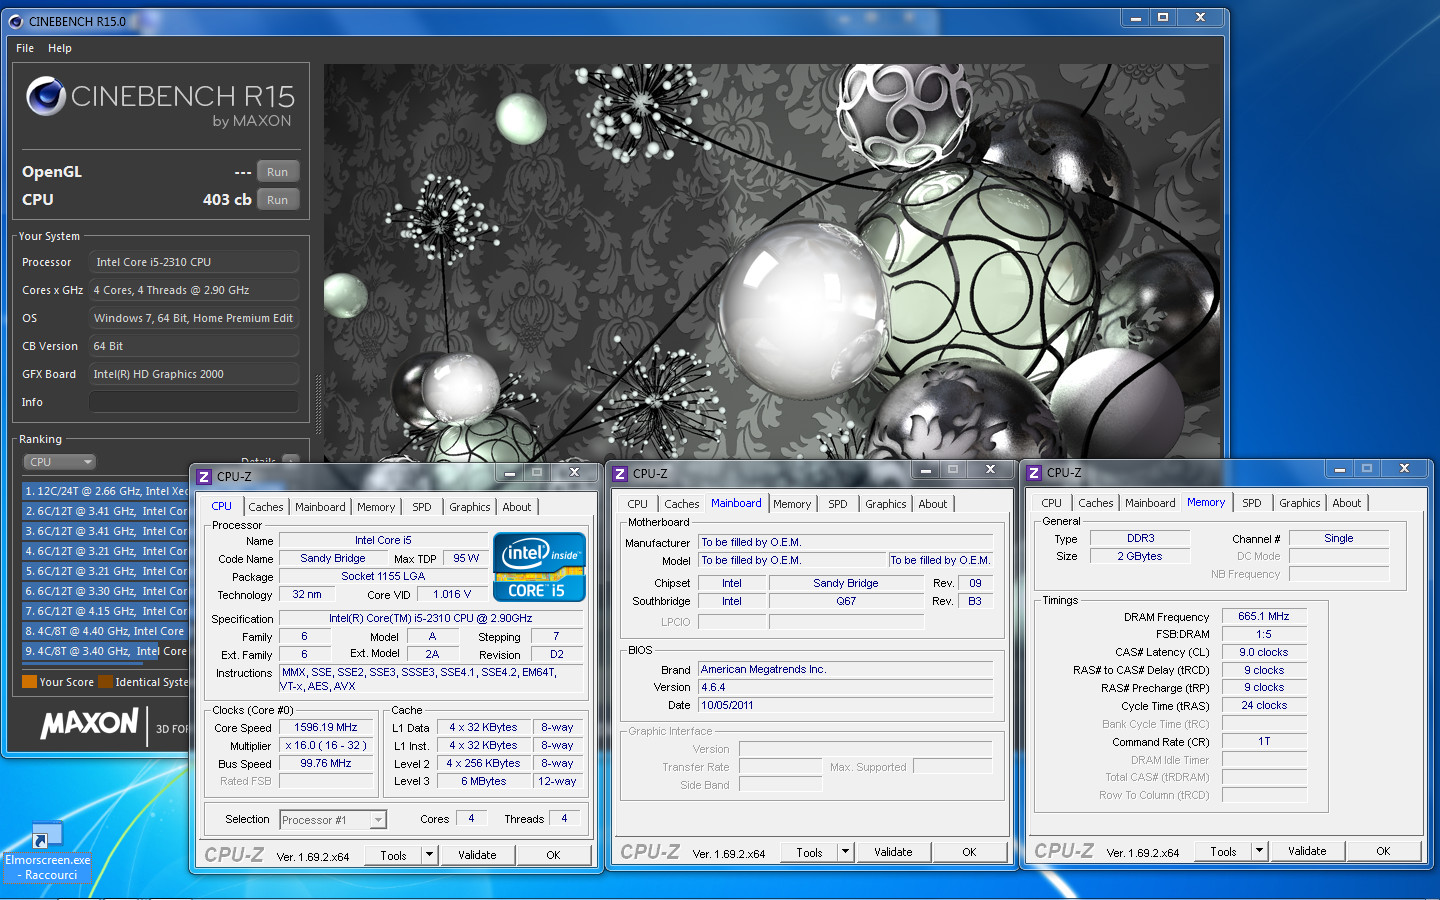Run the CPU benchmark
The image size is (1440, 900).
tap(278, 200)
